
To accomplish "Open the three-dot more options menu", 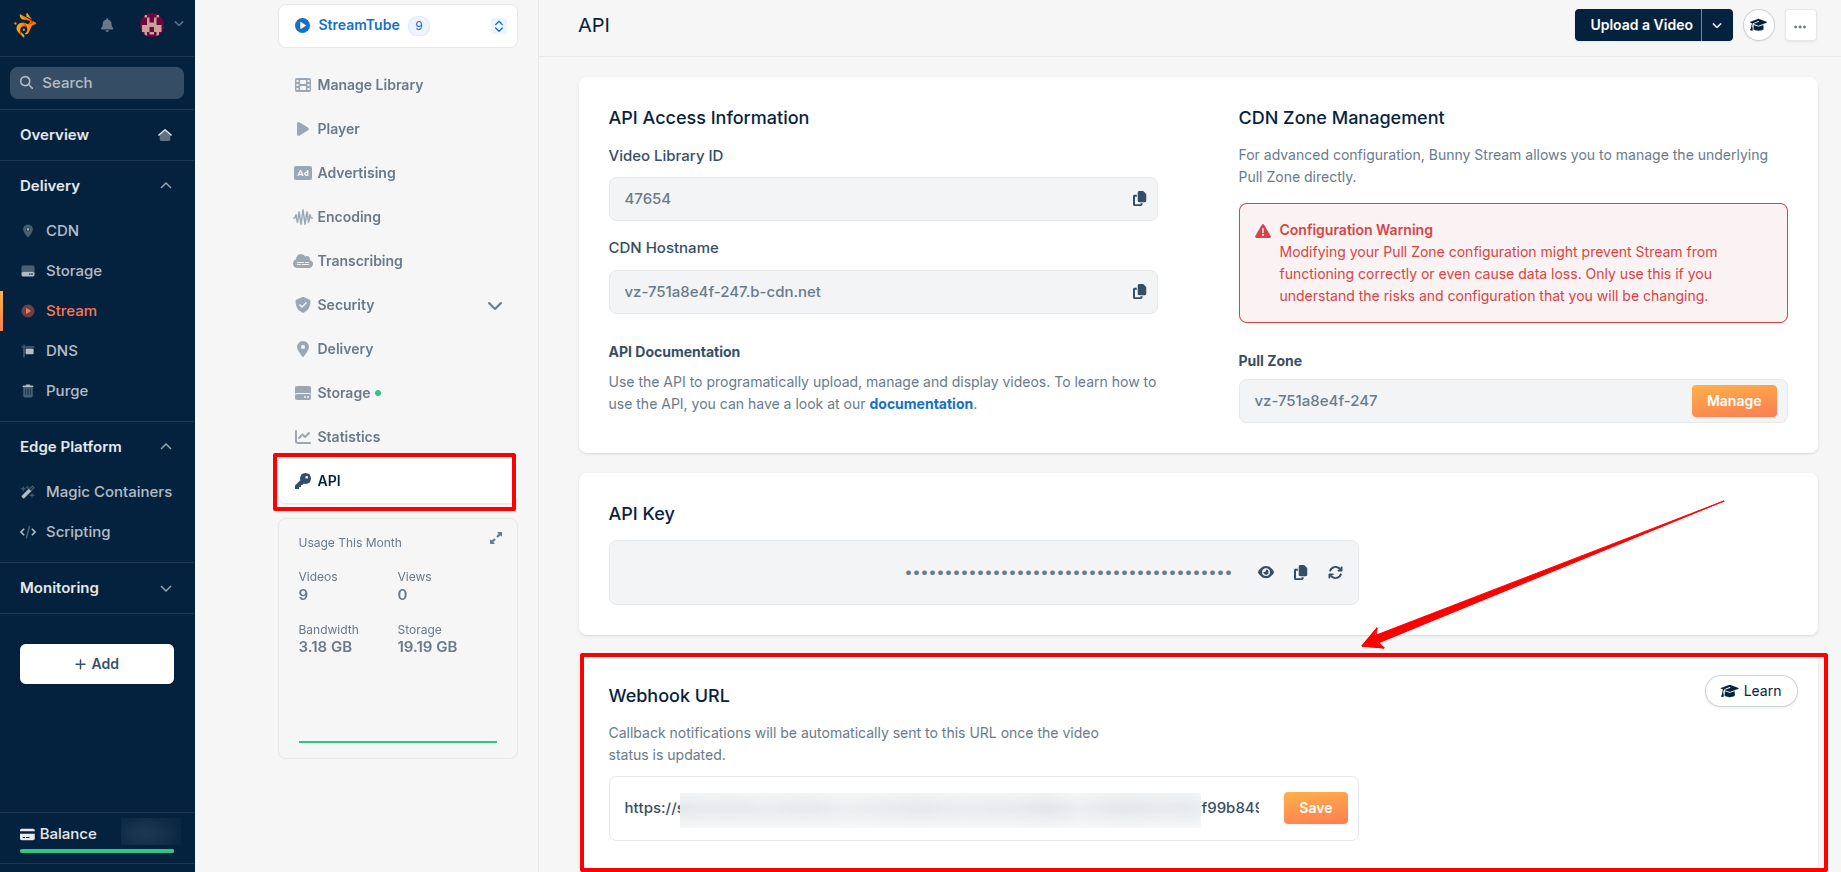I will 1800,26.
